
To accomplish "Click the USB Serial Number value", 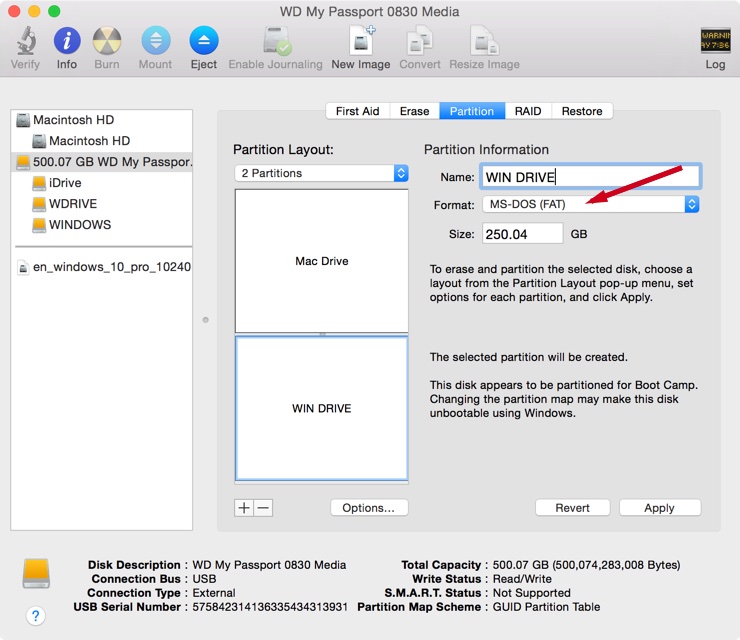I will pos(270,606).
